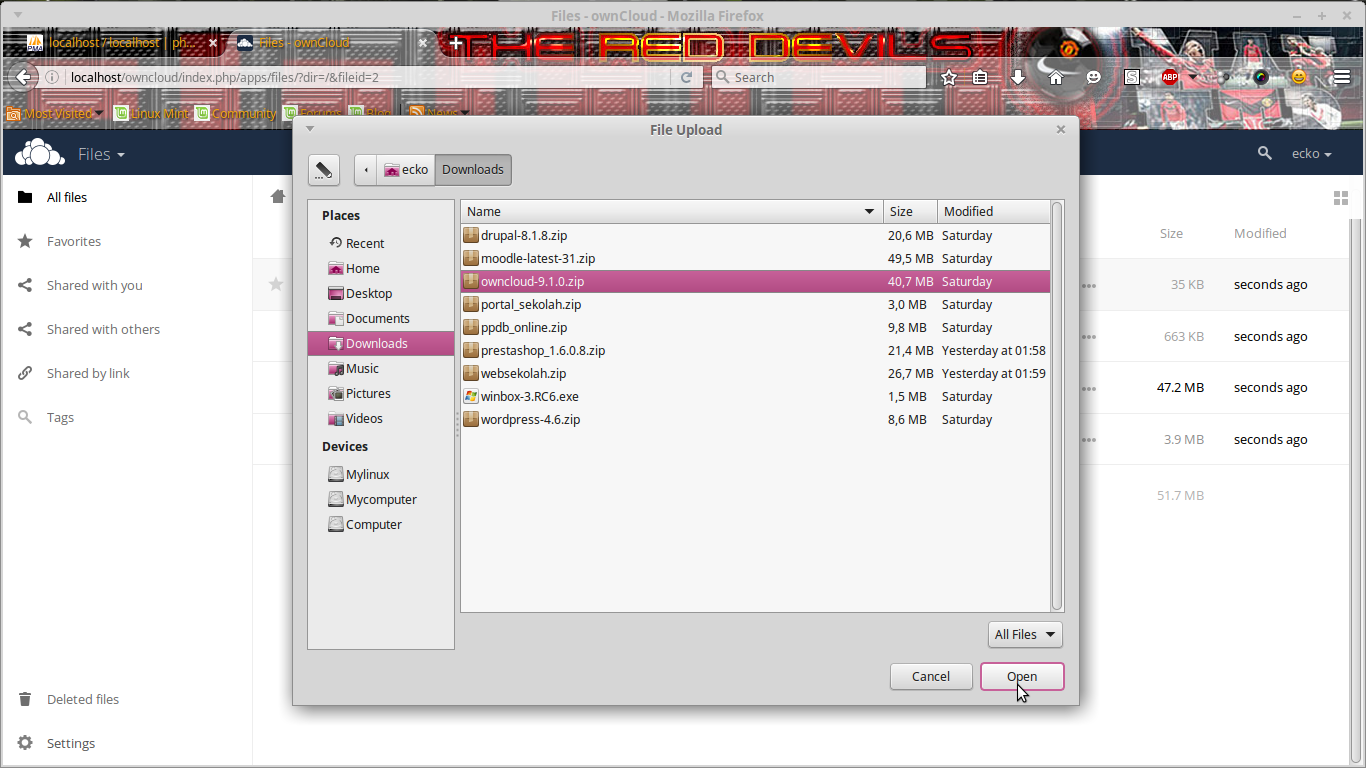Sort files by the Name column header
Screen dimensions: 1366x768
pos(672,211)
